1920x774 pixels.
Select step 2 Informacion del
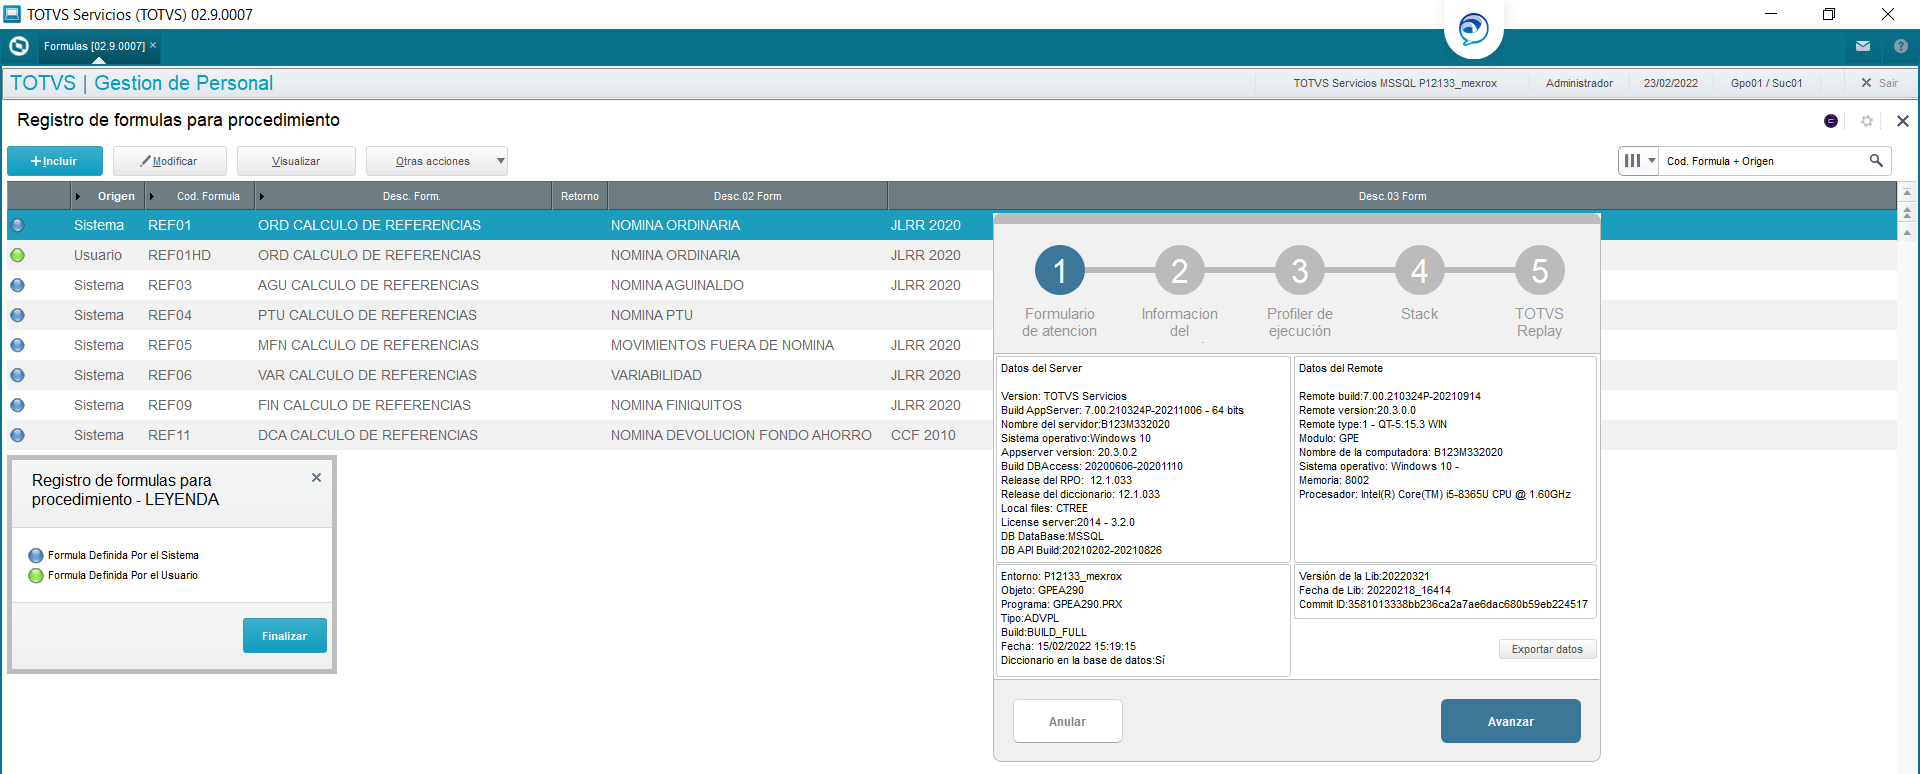tap(1180, 271)
